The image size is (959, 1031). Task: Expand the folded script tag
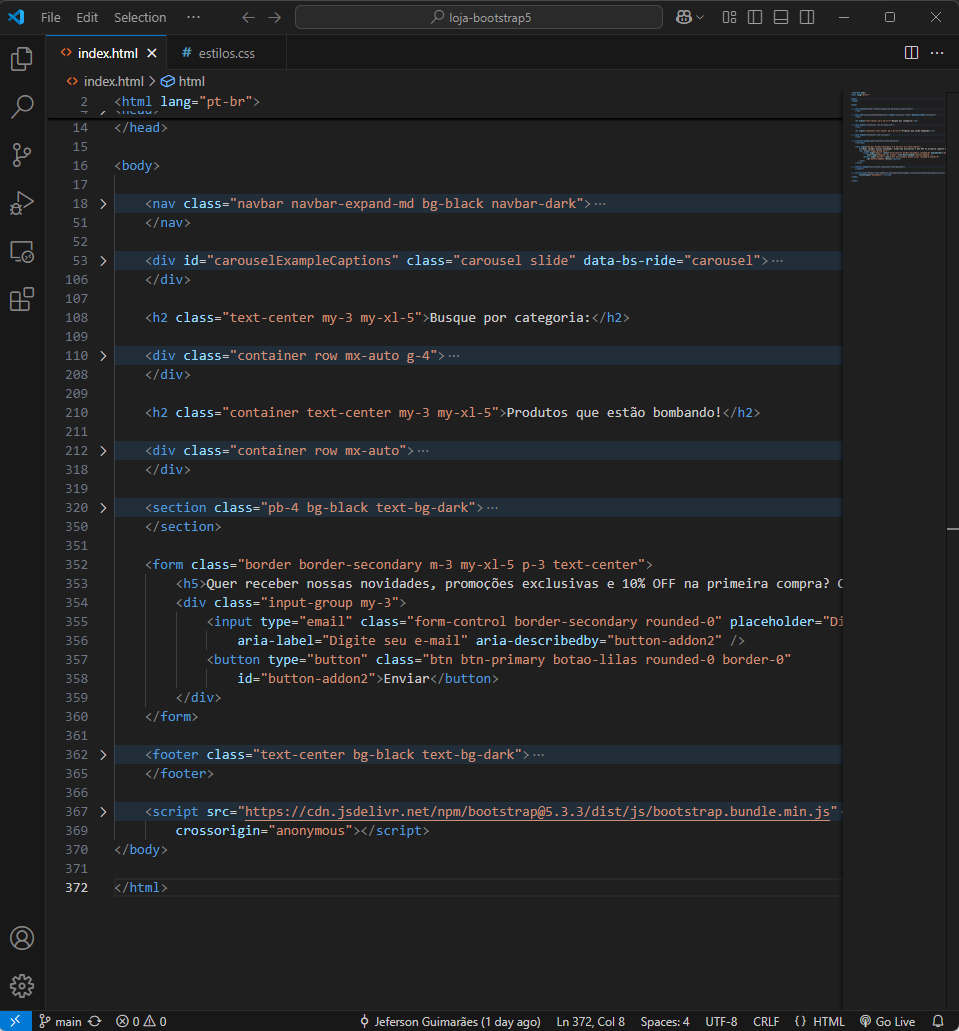point(103,812)
